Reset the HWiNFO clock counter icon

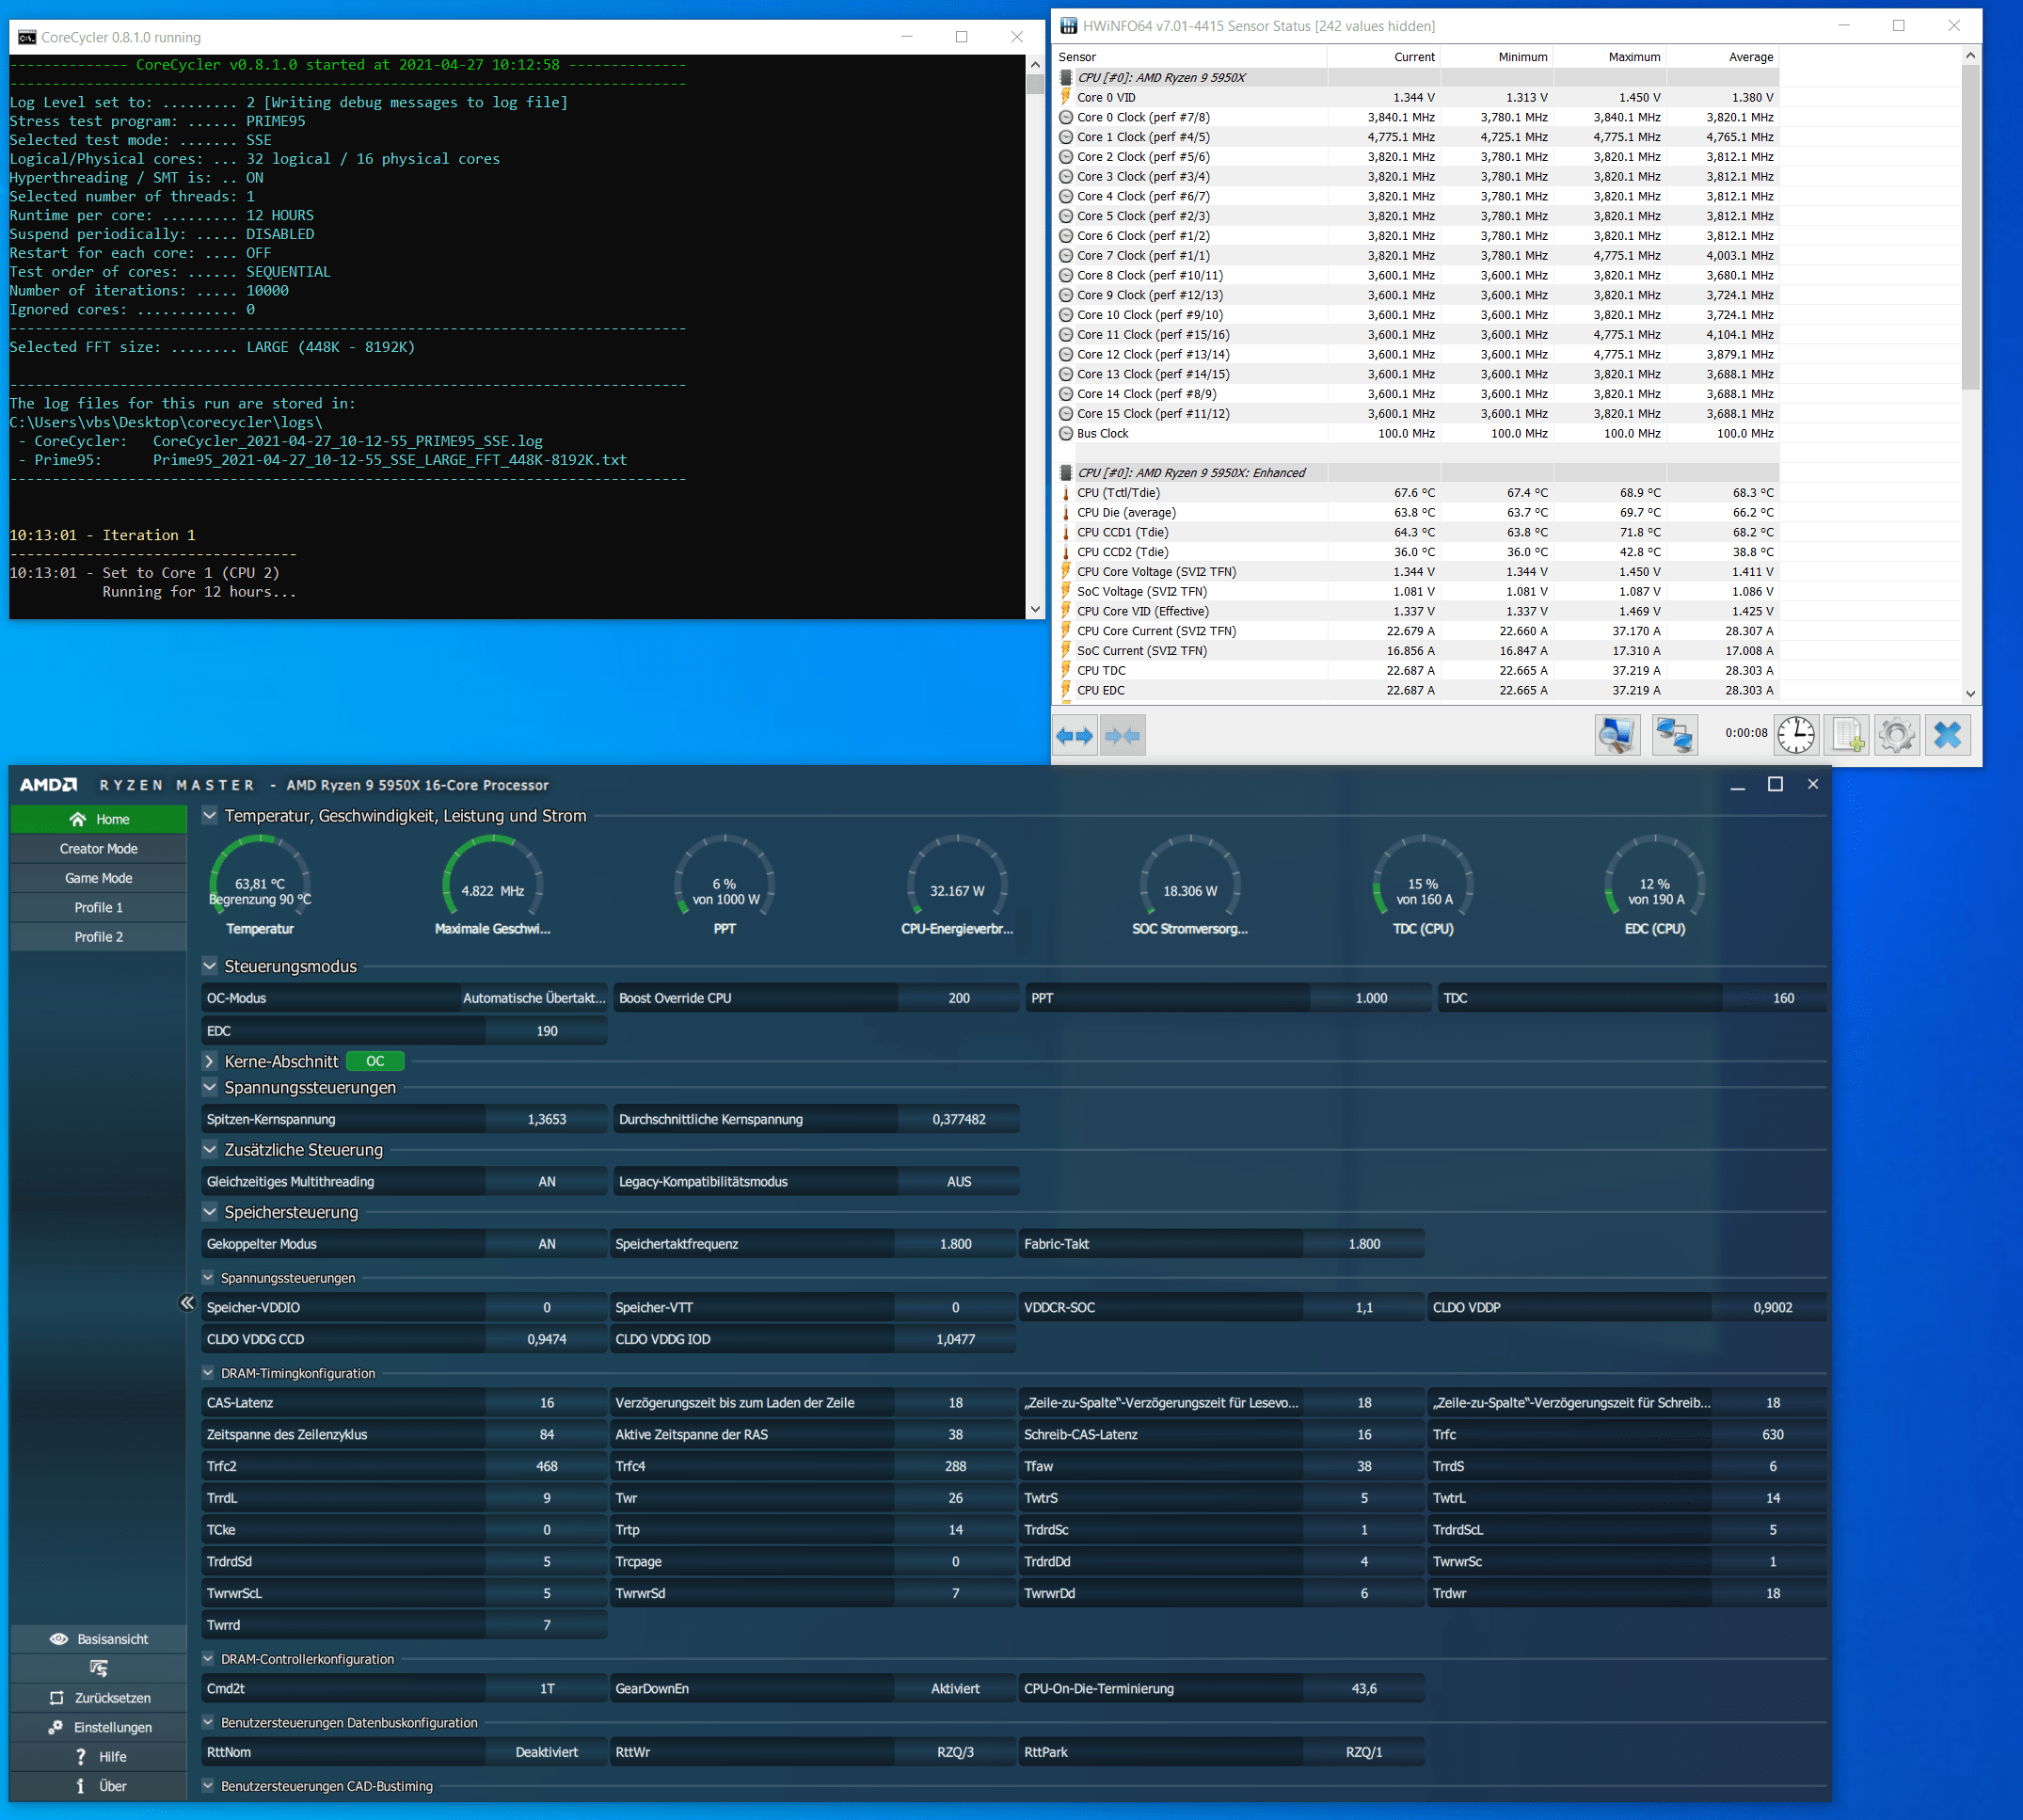(1795, 734)
